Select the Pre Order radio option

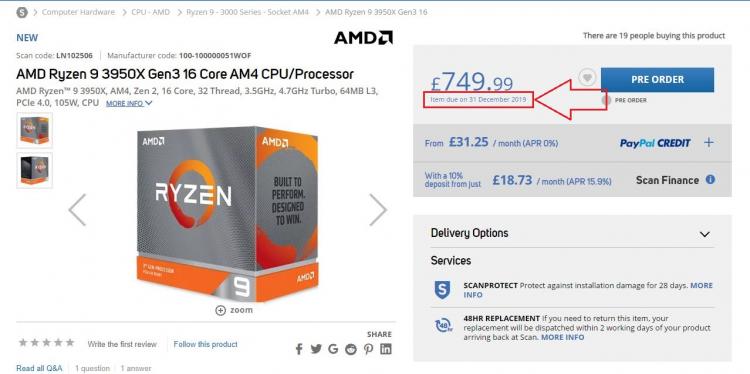[607, 100]
